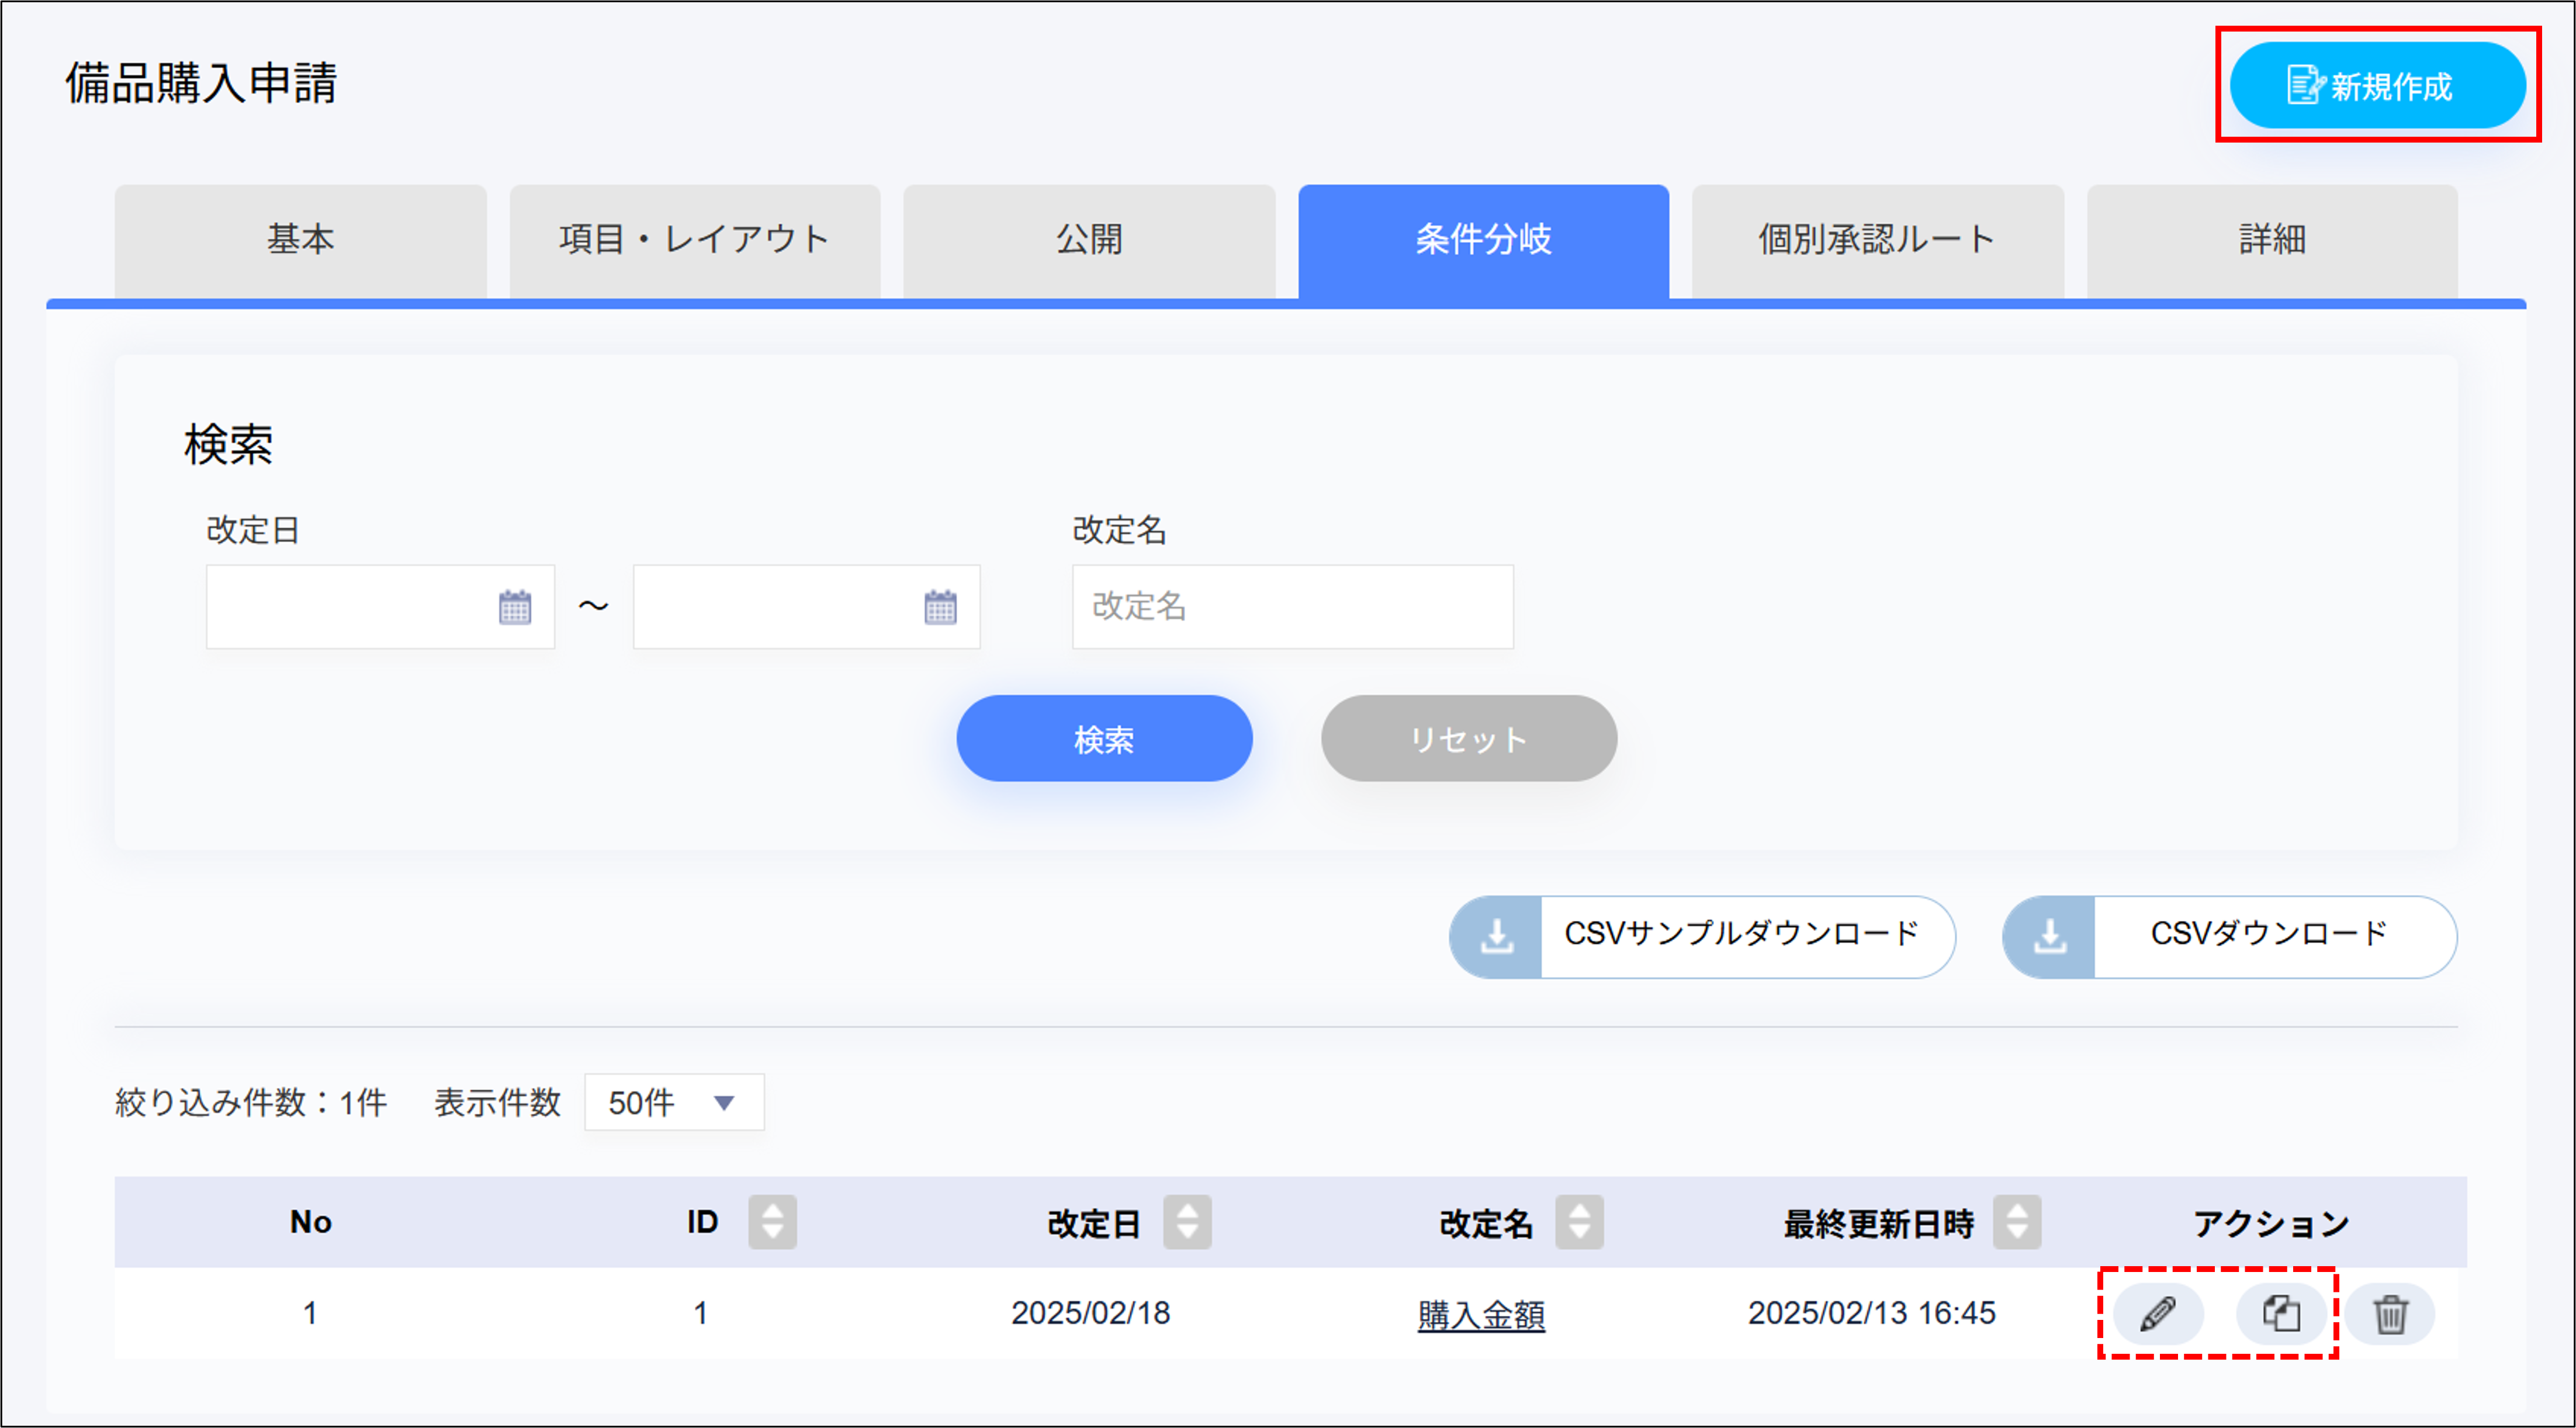The width and height of the screenshot is (2576, 1428).
Task: Select the 項目・レイアウト tab
Action: coord(695,240)
